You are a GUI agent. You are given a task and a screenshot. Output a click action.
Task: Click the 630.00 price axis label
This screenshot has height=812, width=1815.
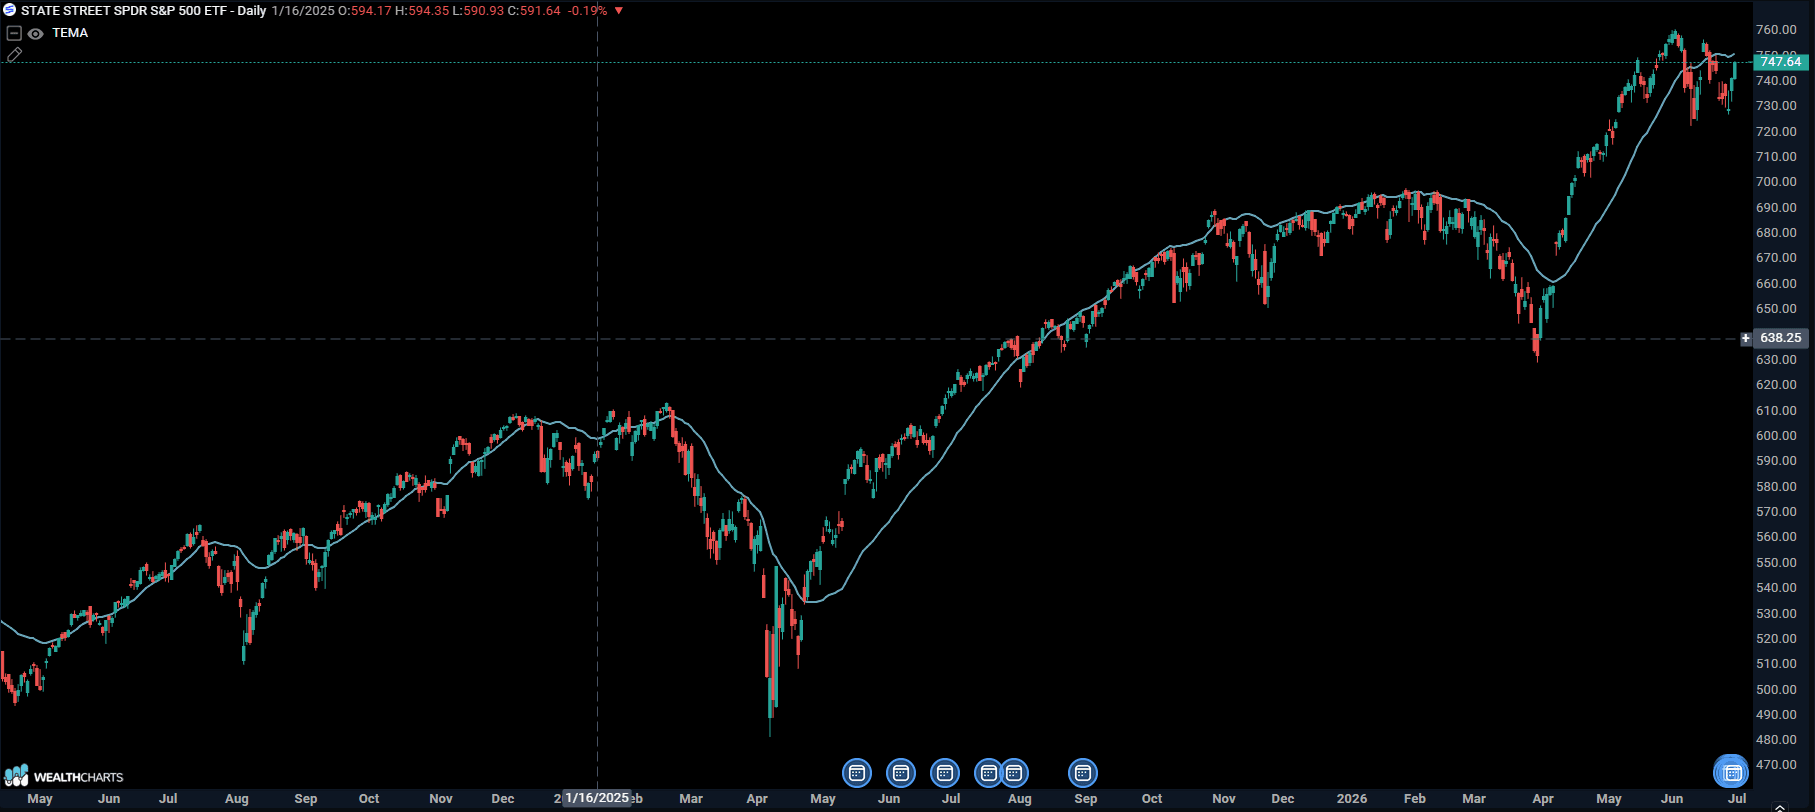click(x=1776, y=360)
